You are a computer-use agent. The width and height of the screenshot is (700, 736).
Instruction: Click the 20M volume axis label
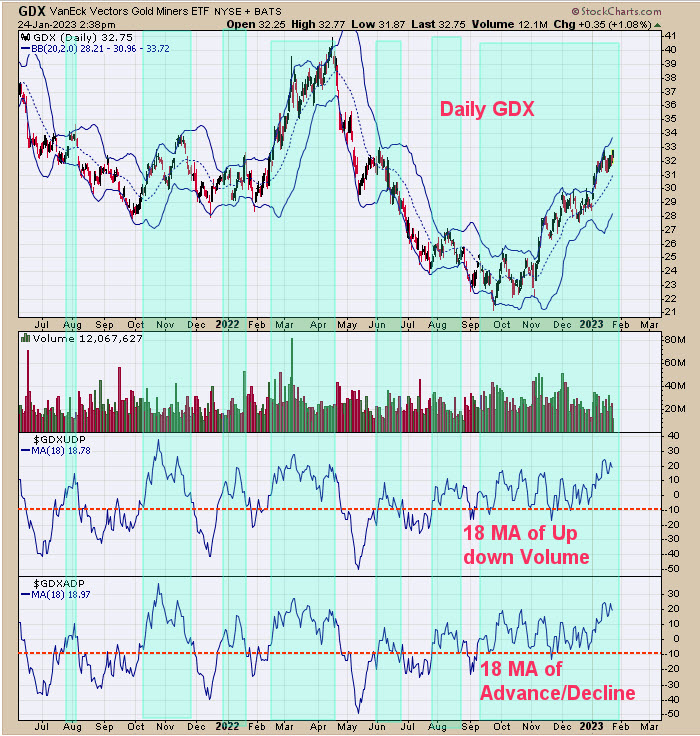click(x=675, y=409)
